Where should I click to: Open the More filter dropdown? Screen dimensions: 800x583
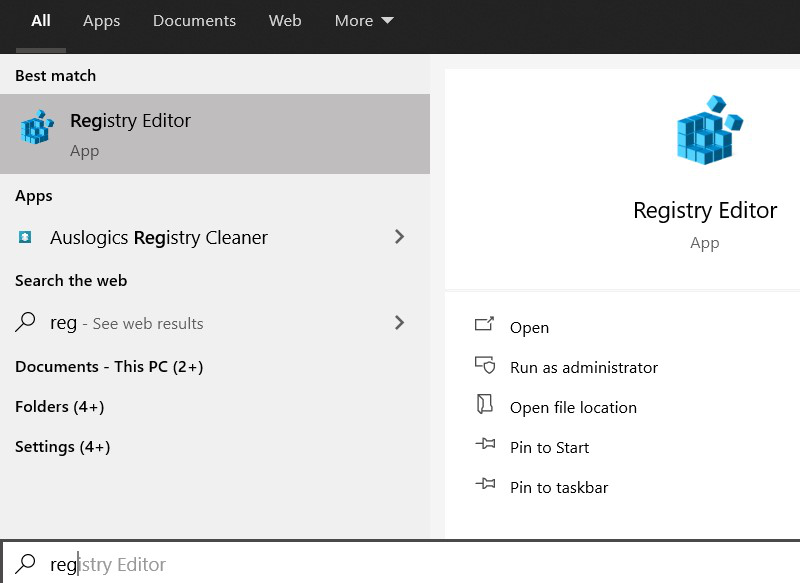[364, 21]
